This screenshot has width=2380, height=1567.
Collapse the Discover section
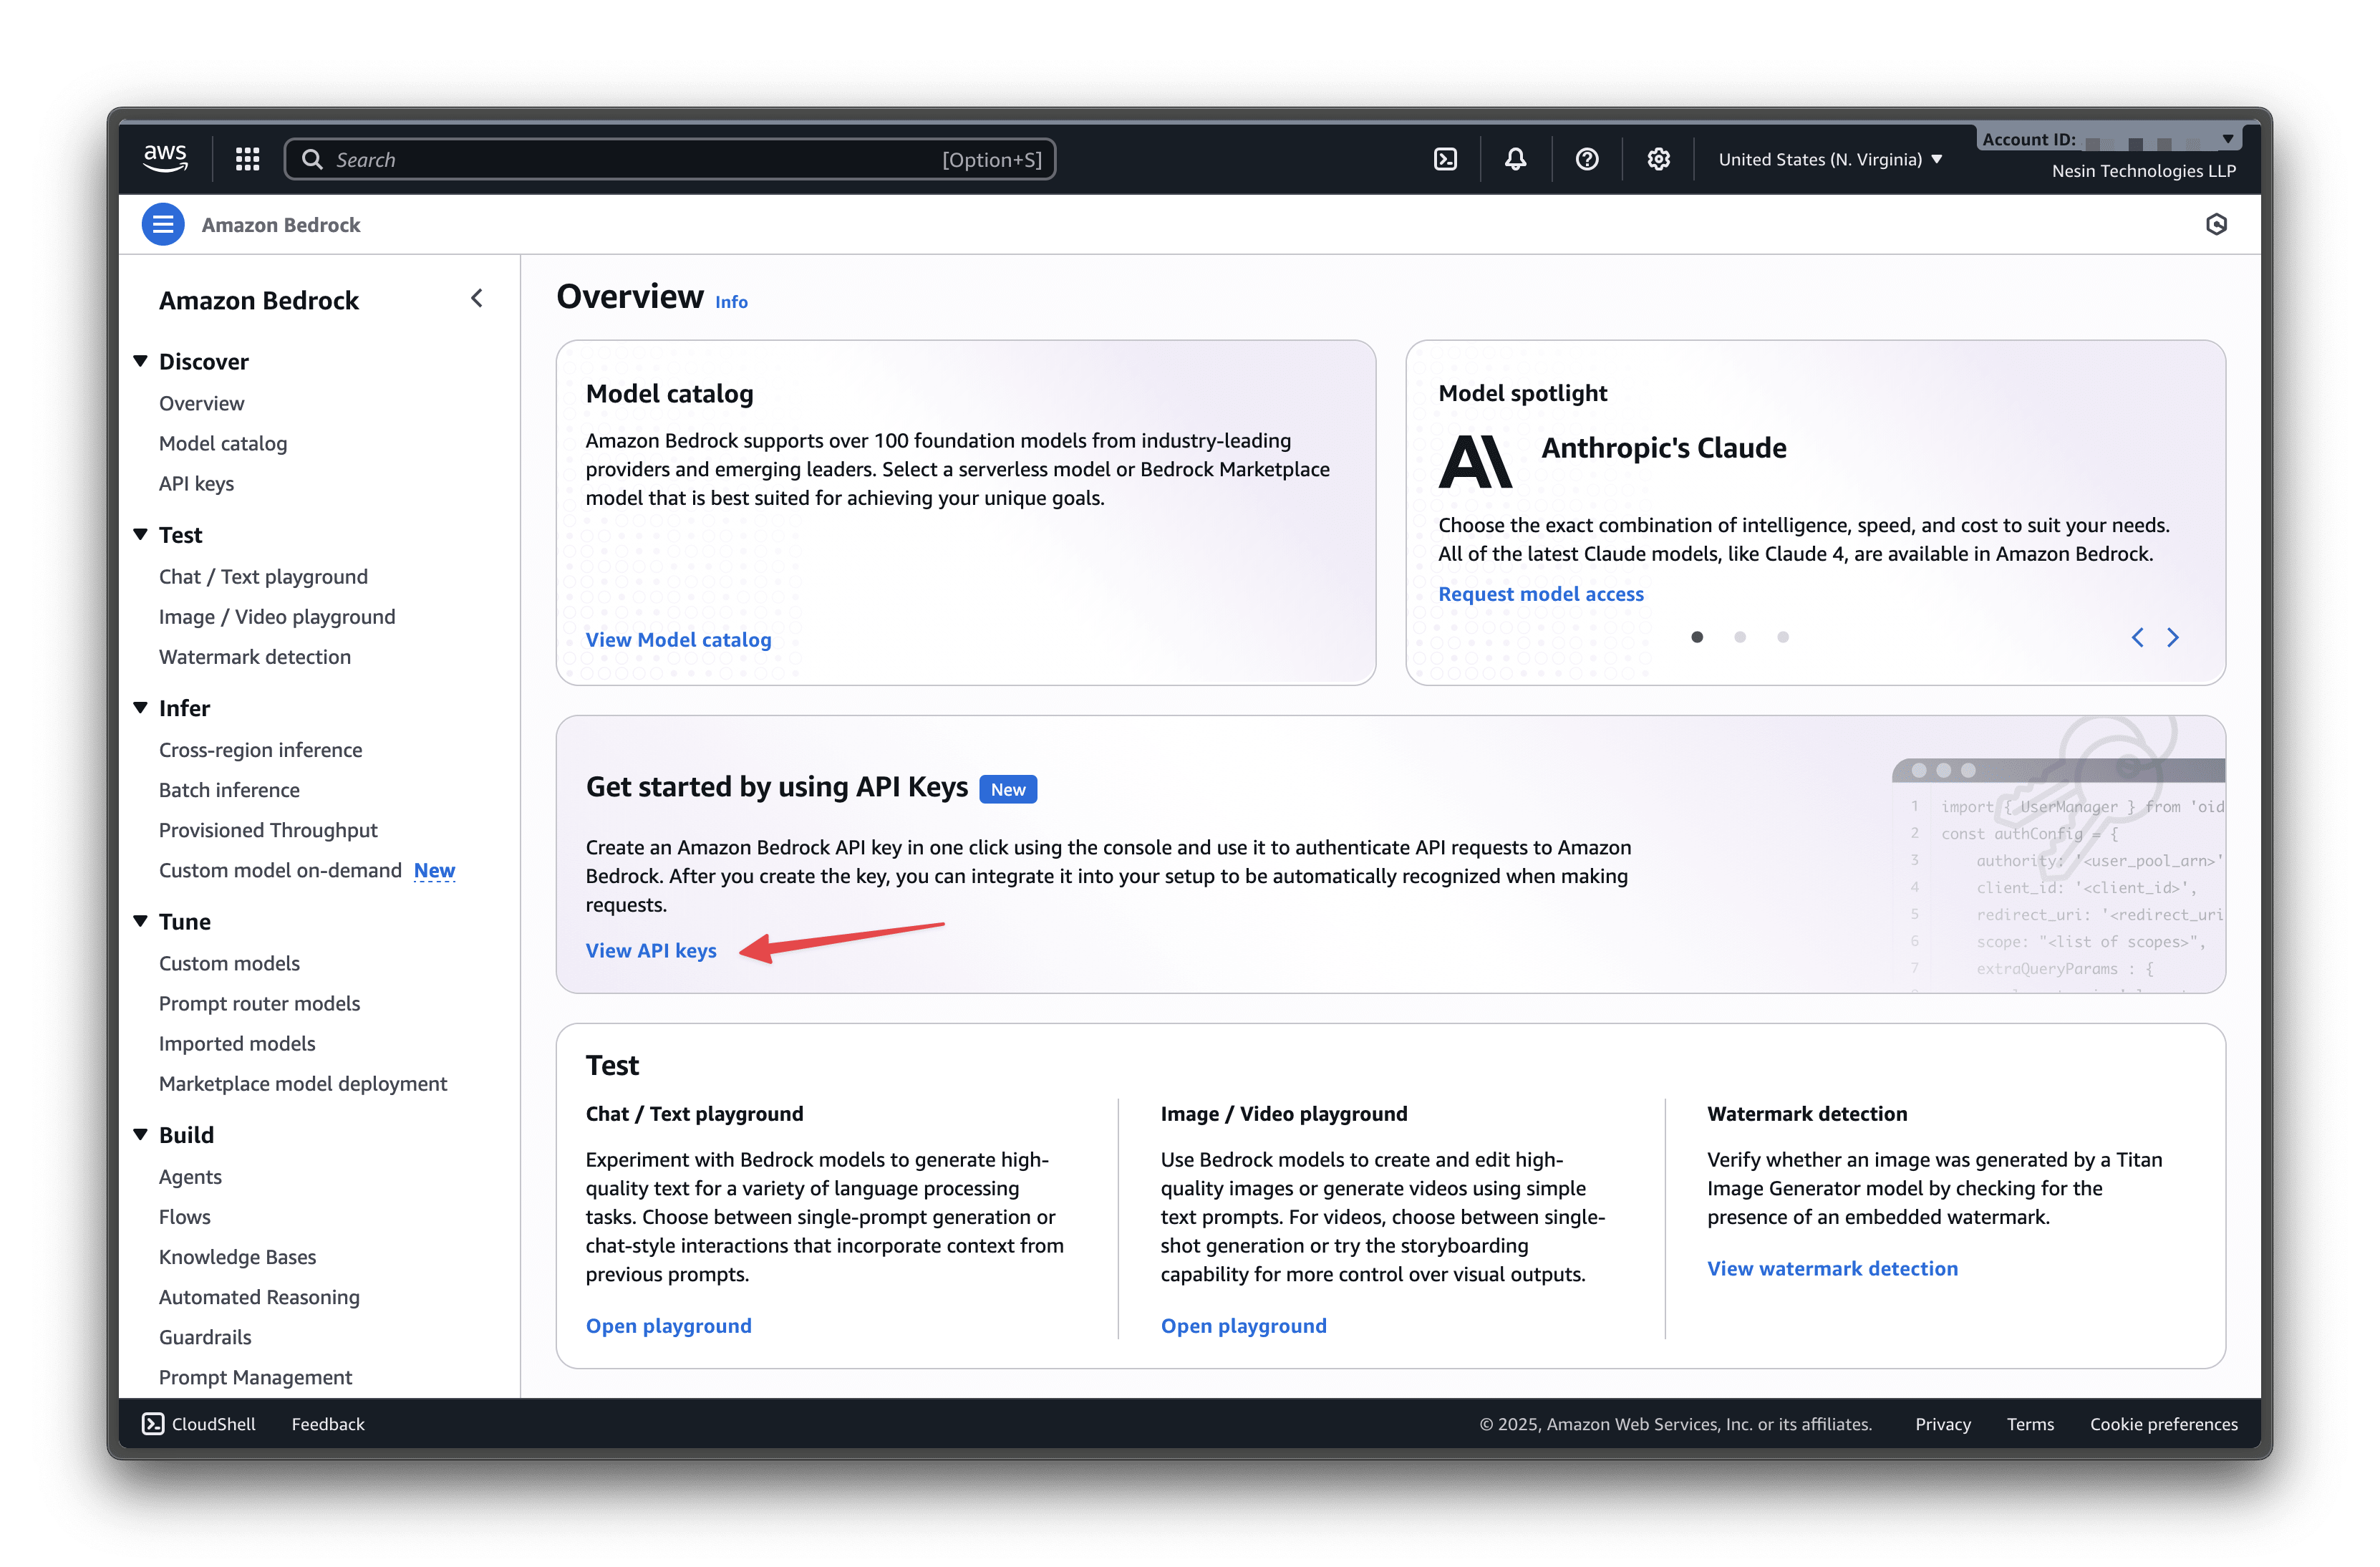coord(140,360)
